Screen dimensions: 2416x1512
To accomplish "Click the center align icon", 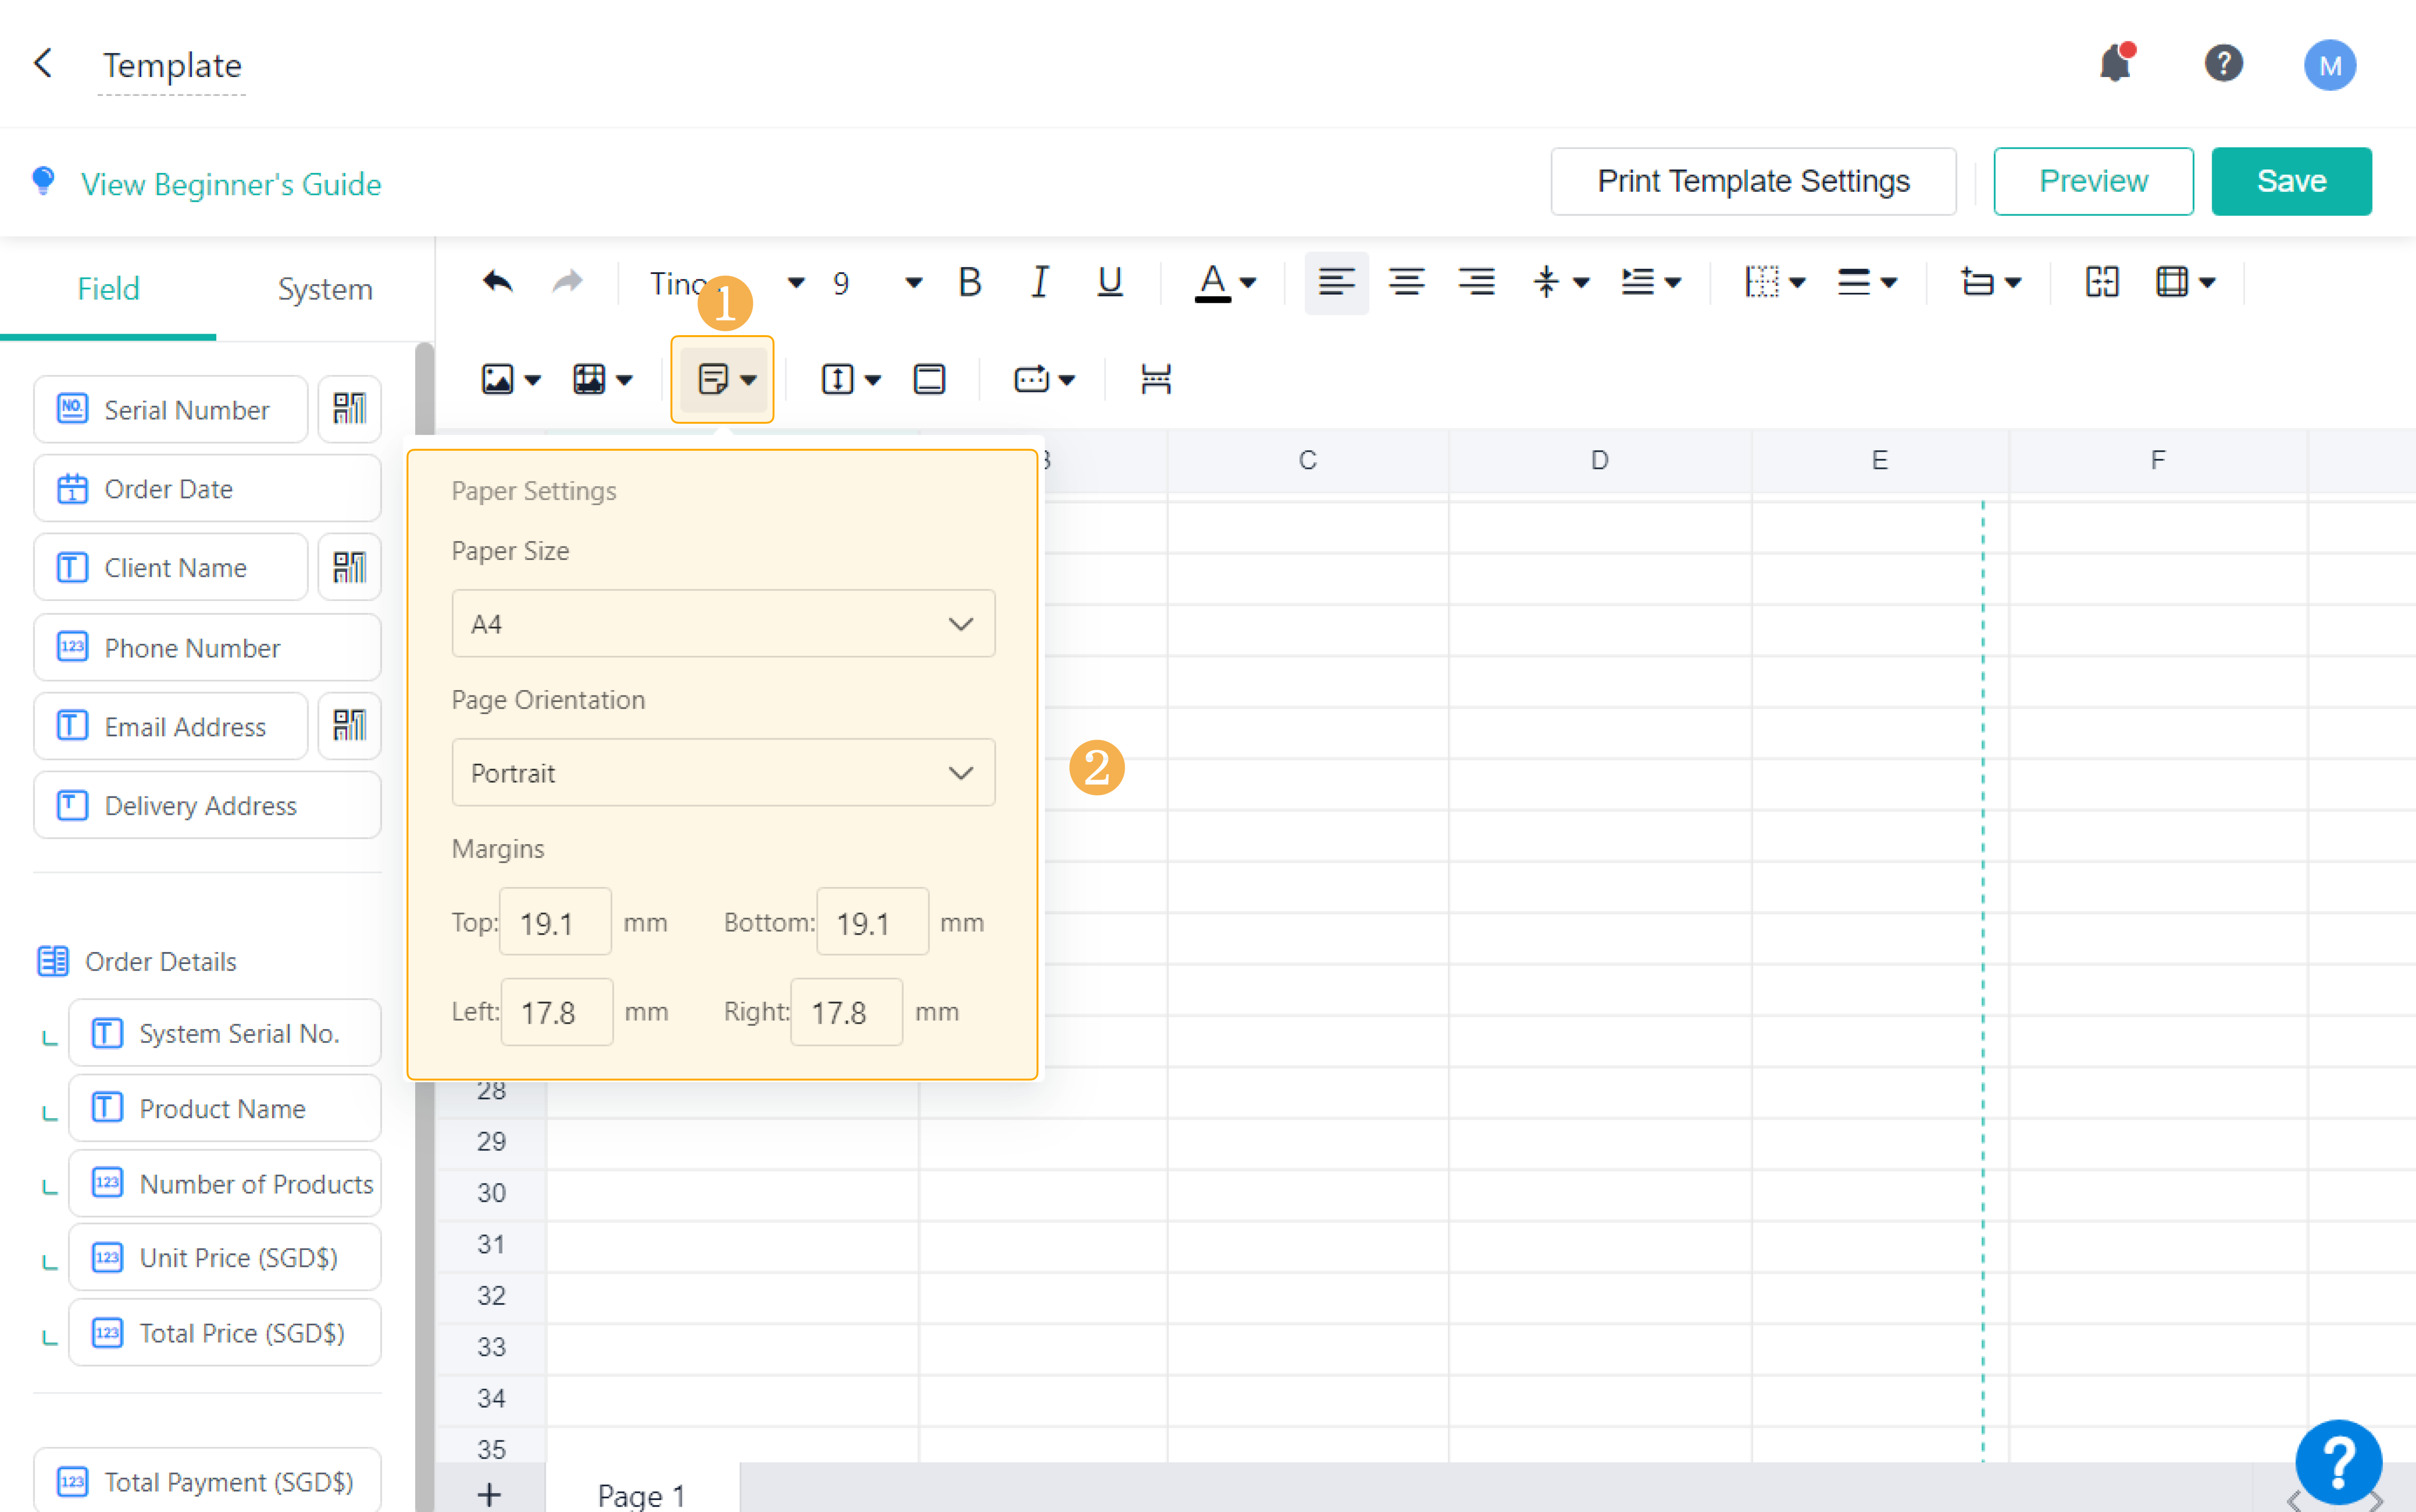I will tap(1406, 283).
